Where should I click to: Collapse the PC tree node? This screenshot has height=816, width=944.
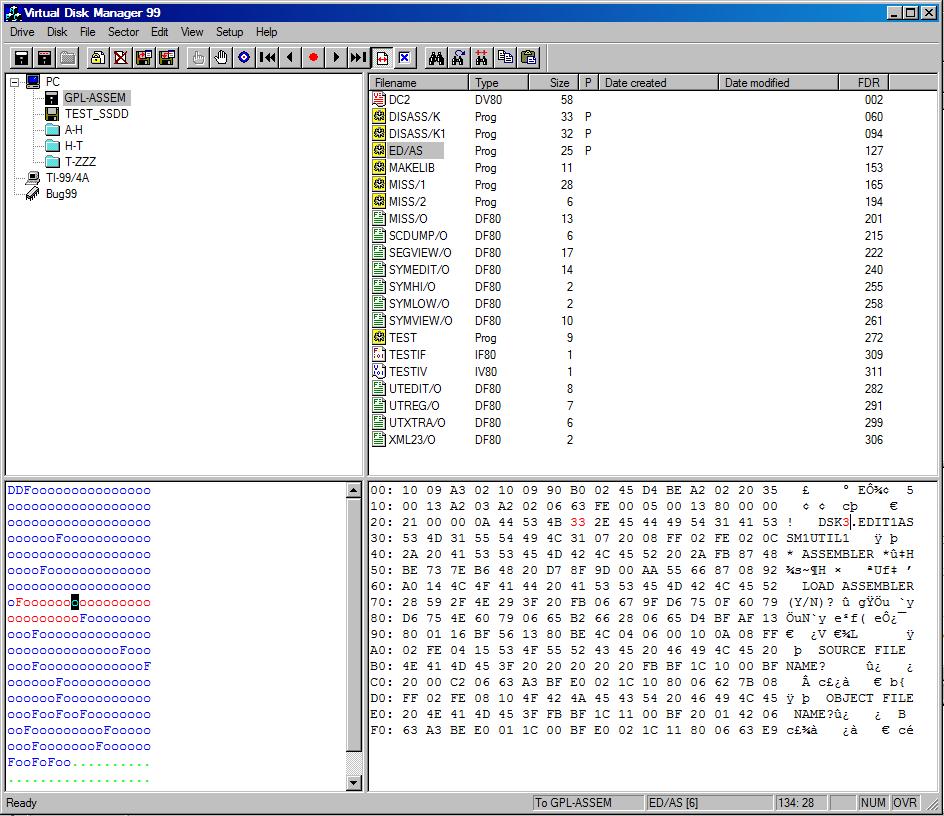[15, 82]
